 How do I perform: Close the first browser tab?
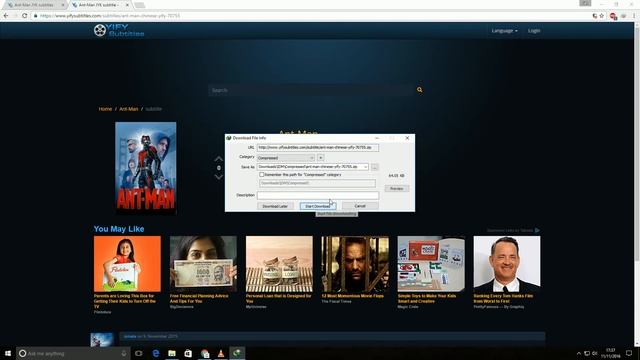[x=63, y=5]
